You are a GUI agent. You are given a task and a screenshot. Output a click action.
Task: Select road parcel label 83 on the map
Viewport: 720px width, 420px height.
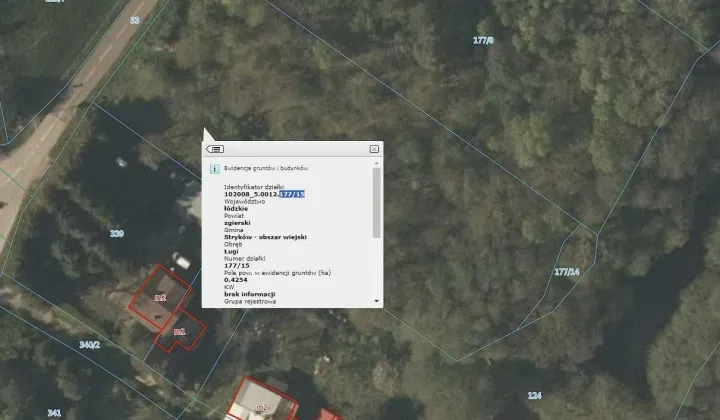tap(135, 20)
